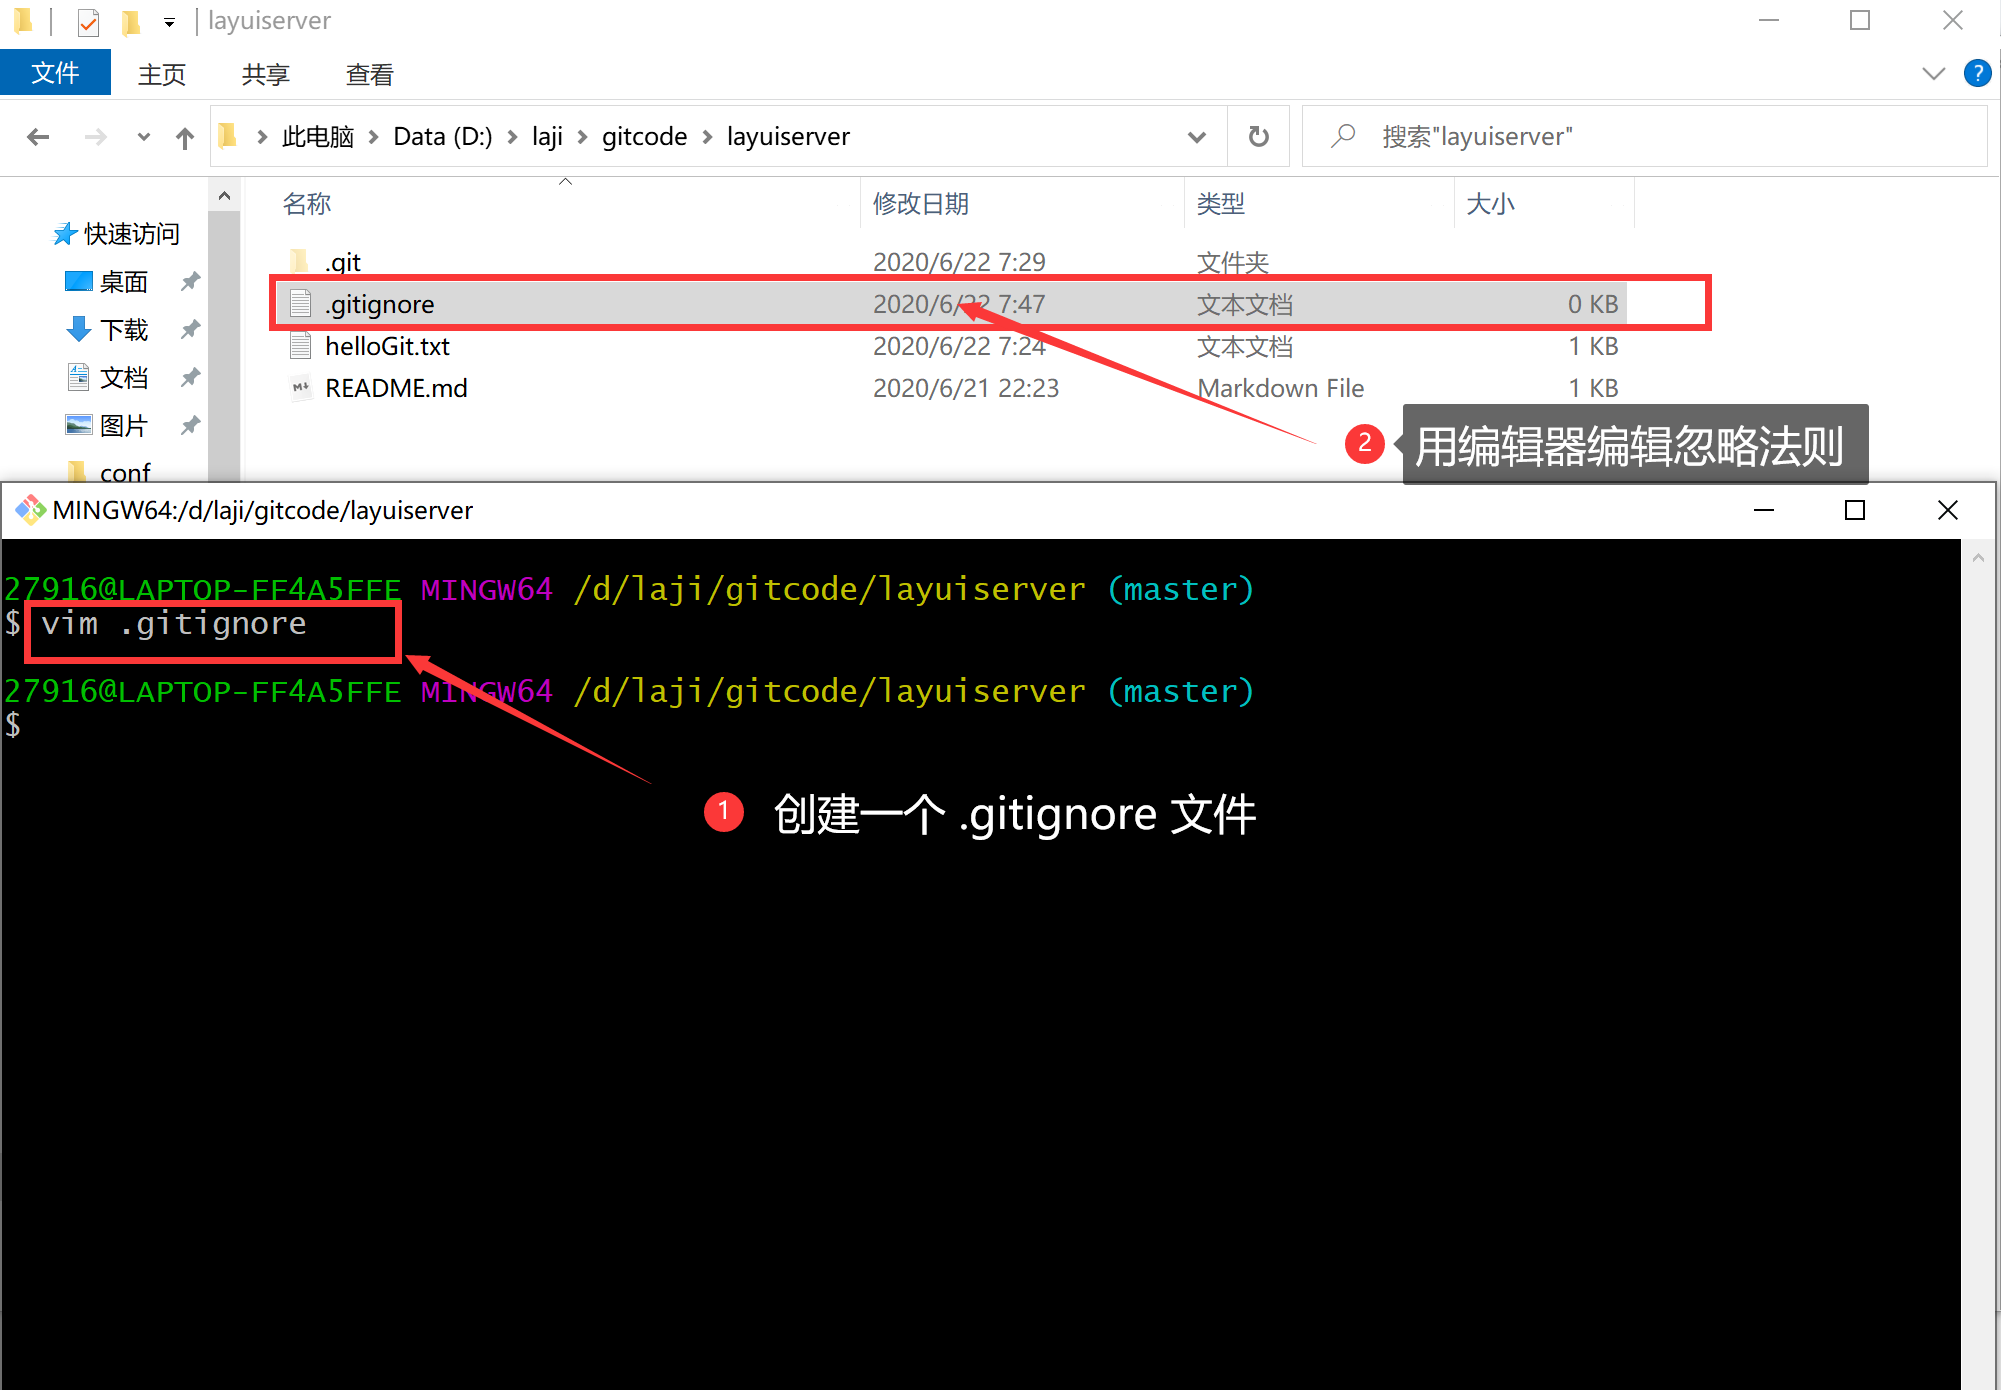Unpin 文档 using its pin icon
This screenshot has width=2001, height=1390.
click(190, 378)
